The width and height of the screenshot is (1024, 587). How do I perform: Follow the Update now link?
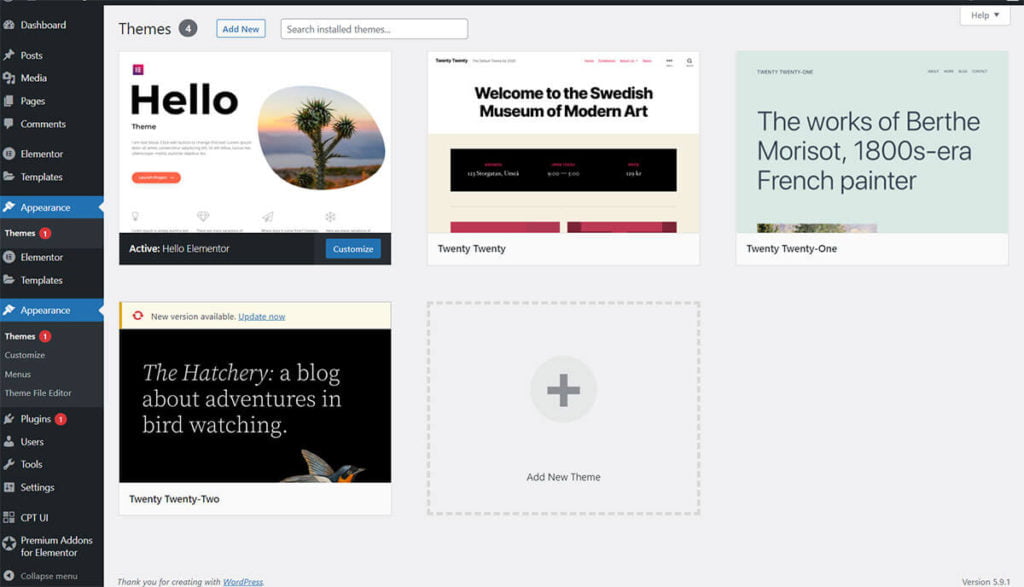pyautogui.click(x=261, y=317)
